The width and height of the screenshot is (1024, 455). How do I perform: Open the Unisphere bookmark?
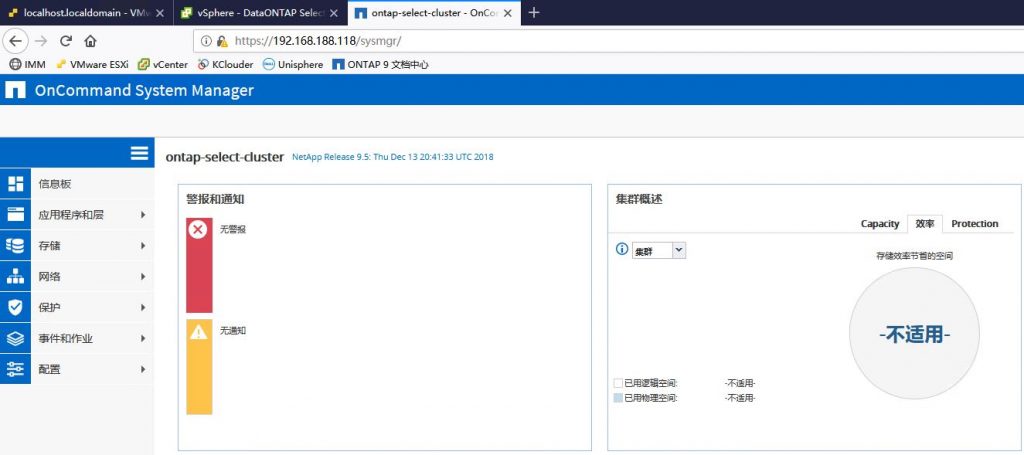tap(293, 65)
